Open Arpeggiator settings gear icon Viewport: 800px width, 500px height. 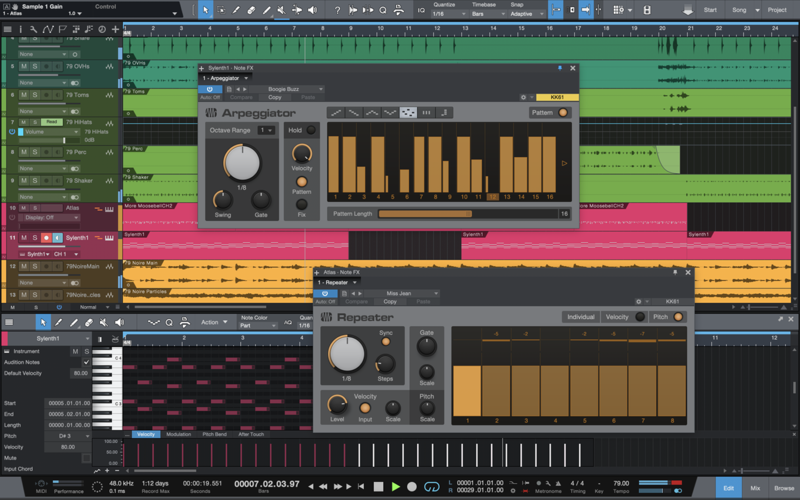pos(523,97)
